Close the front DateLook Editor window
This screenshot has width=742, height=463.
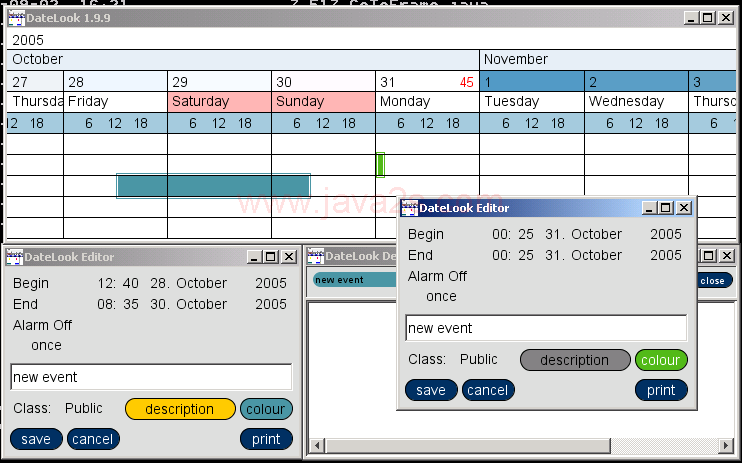click(x=683, y=208)
